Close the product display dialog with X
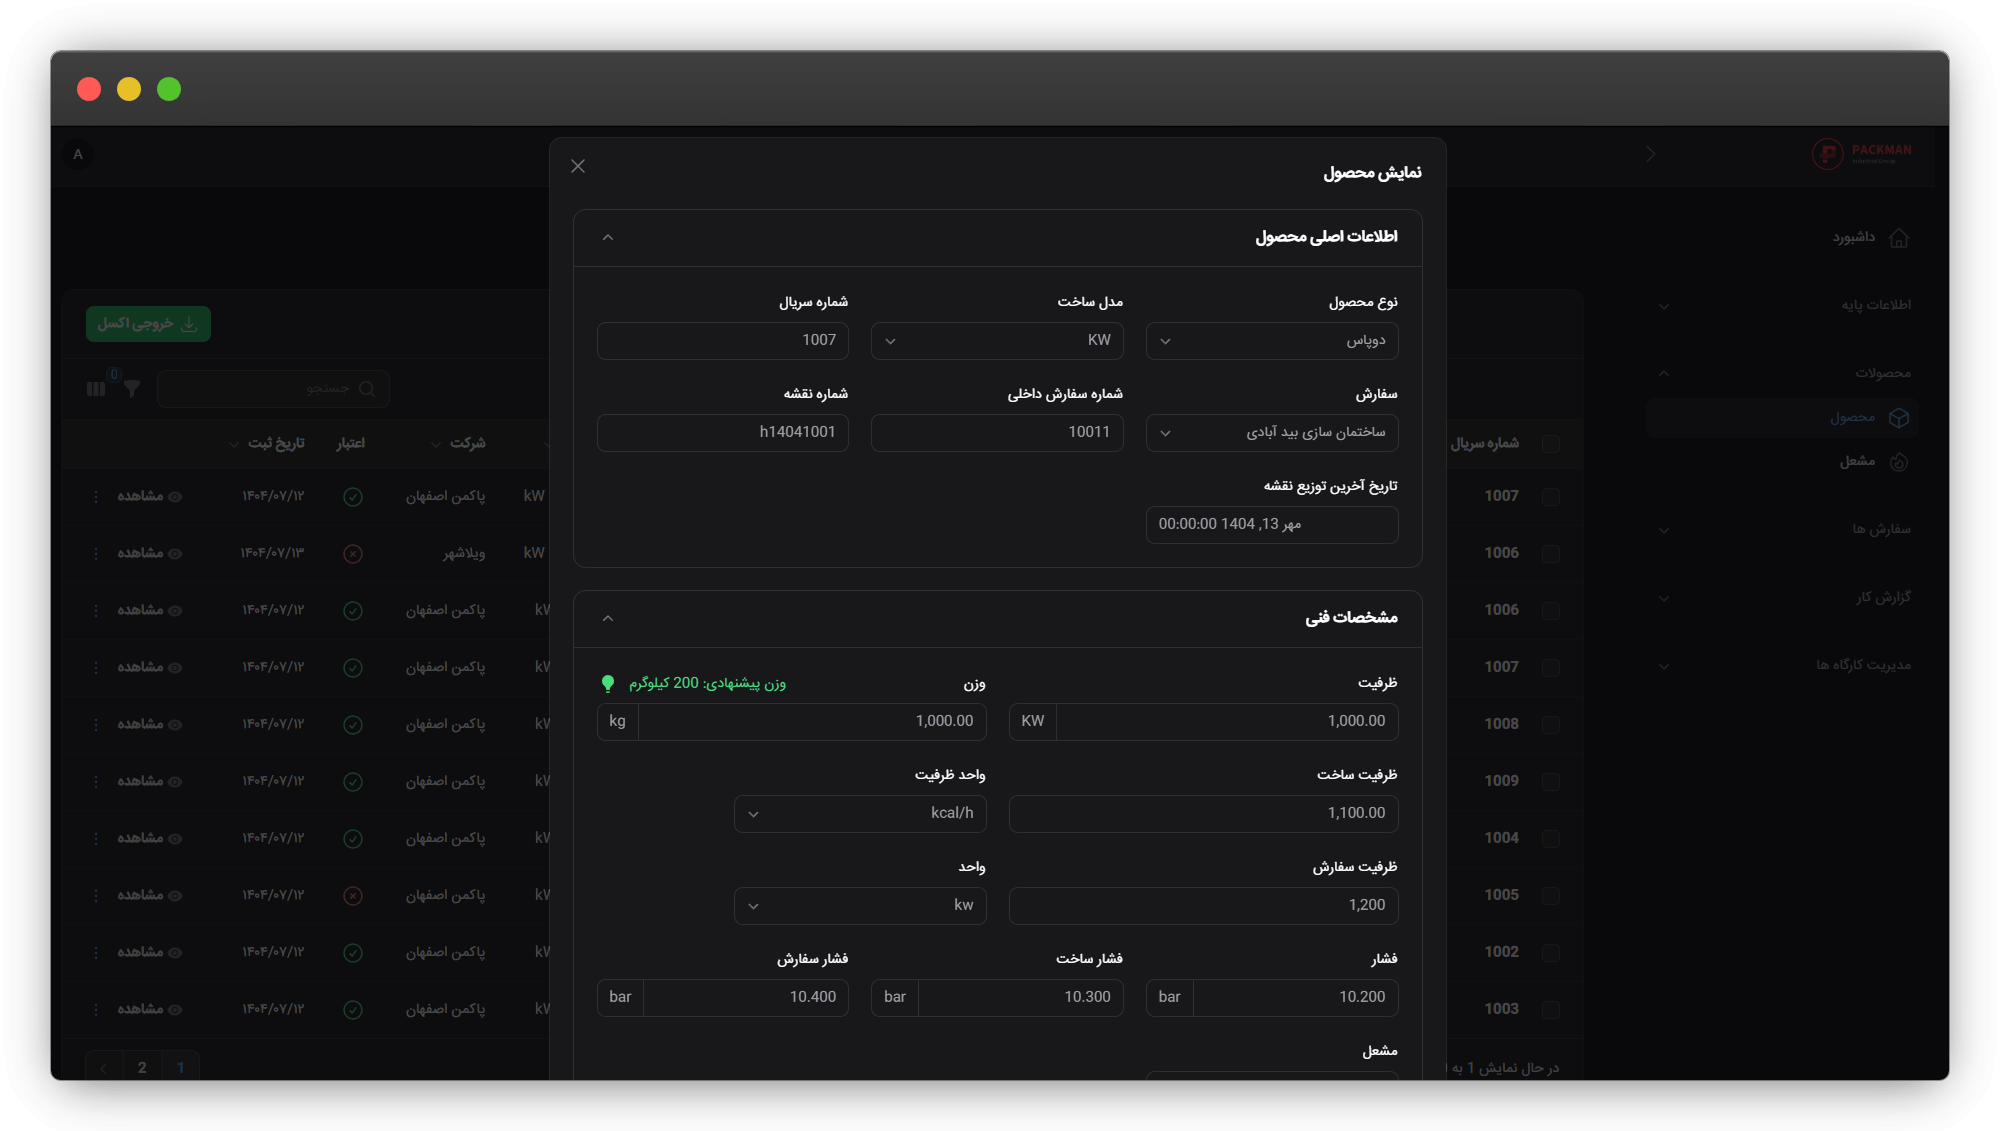This screenshot has width=2000, height=1131. coord(578,166)
